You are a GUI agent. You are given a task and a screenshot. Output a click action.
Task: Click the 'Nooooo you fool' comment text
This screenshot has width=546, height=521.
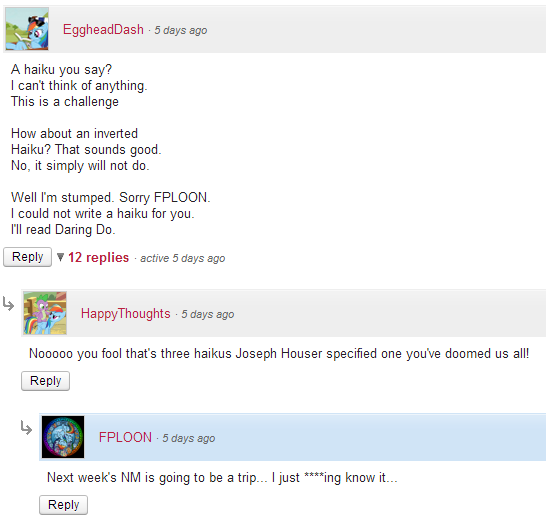[279, 353]
